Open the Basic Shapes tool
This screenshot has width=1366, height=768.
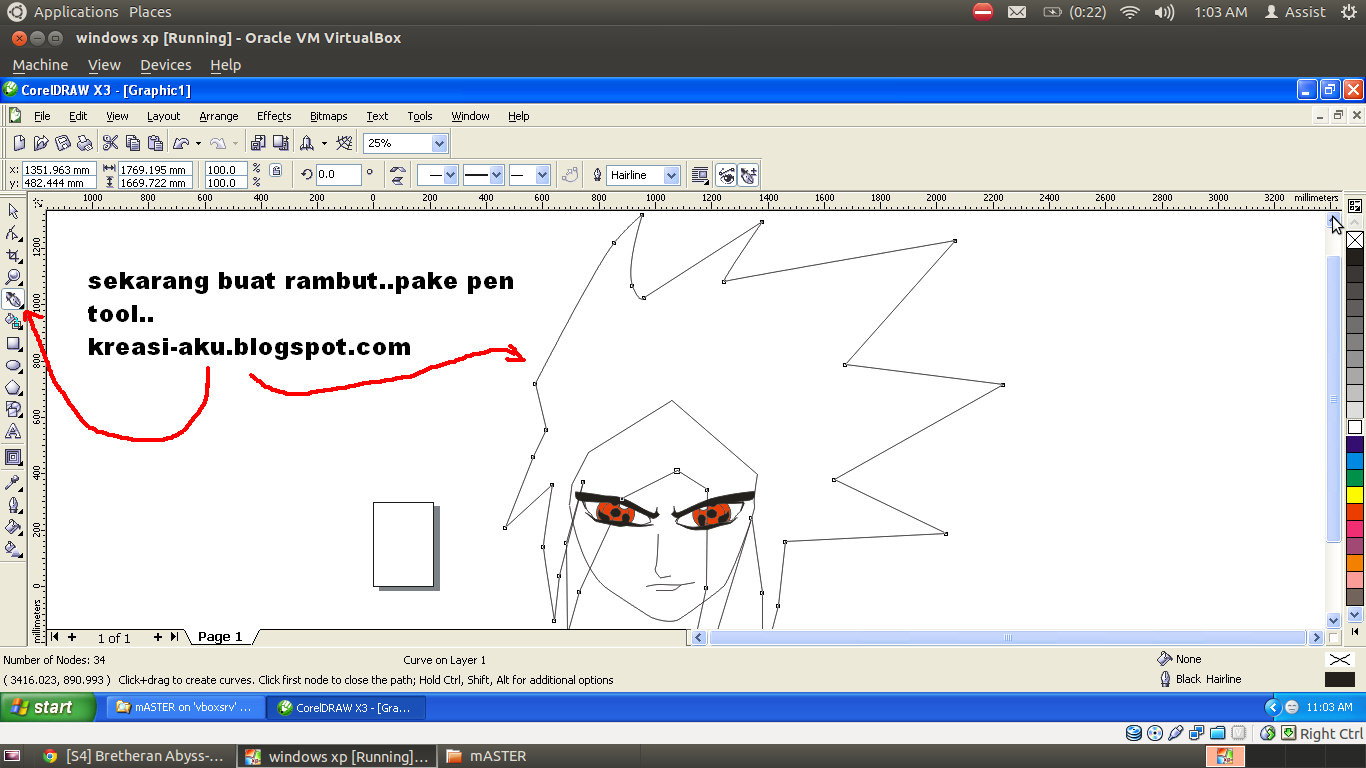pyautogui.click(x=13, y=409)
